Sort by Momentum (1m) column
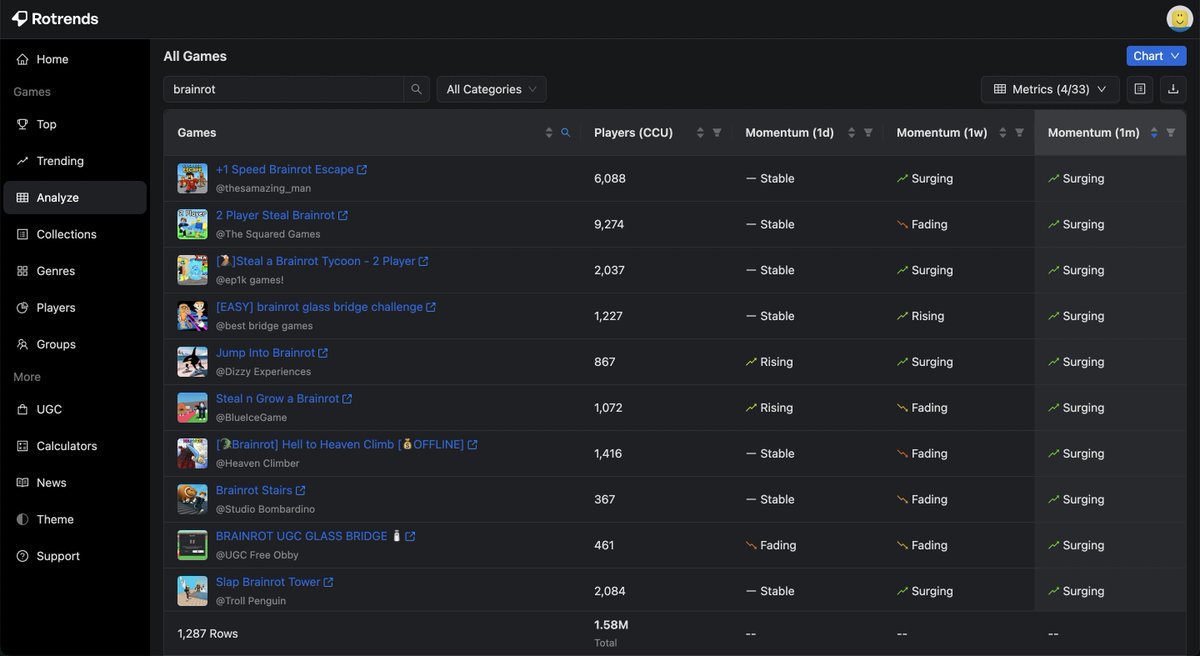The height and width of the screenshot is (656, 1200). [x=1154, y=133]
